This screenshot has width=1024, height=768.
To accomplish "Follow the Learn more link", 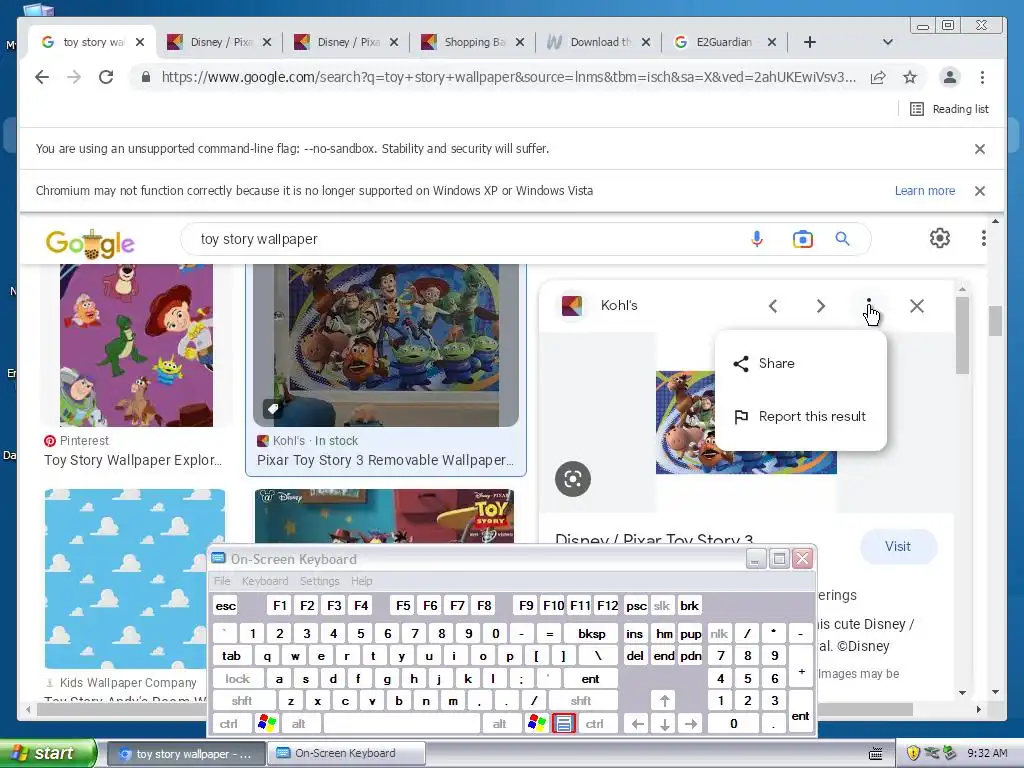I will pos(925,191).
